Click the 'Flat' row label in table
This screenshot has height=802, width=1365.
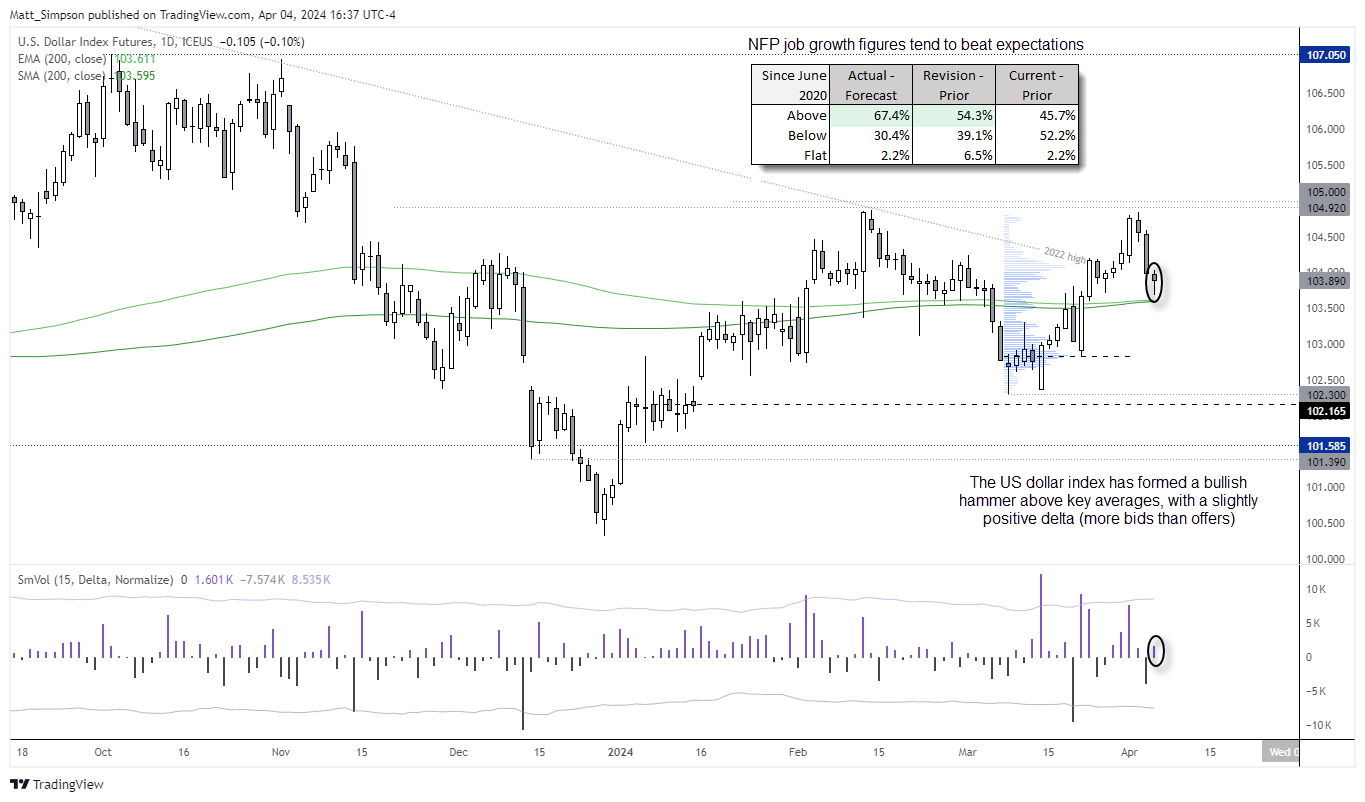click(x=814, y=155)
